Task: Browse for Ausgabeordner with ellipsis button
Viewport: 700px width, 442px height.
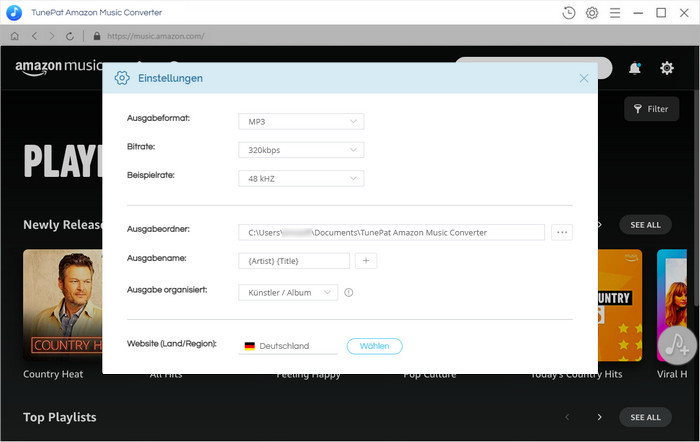Action: [x=562, y=232]
